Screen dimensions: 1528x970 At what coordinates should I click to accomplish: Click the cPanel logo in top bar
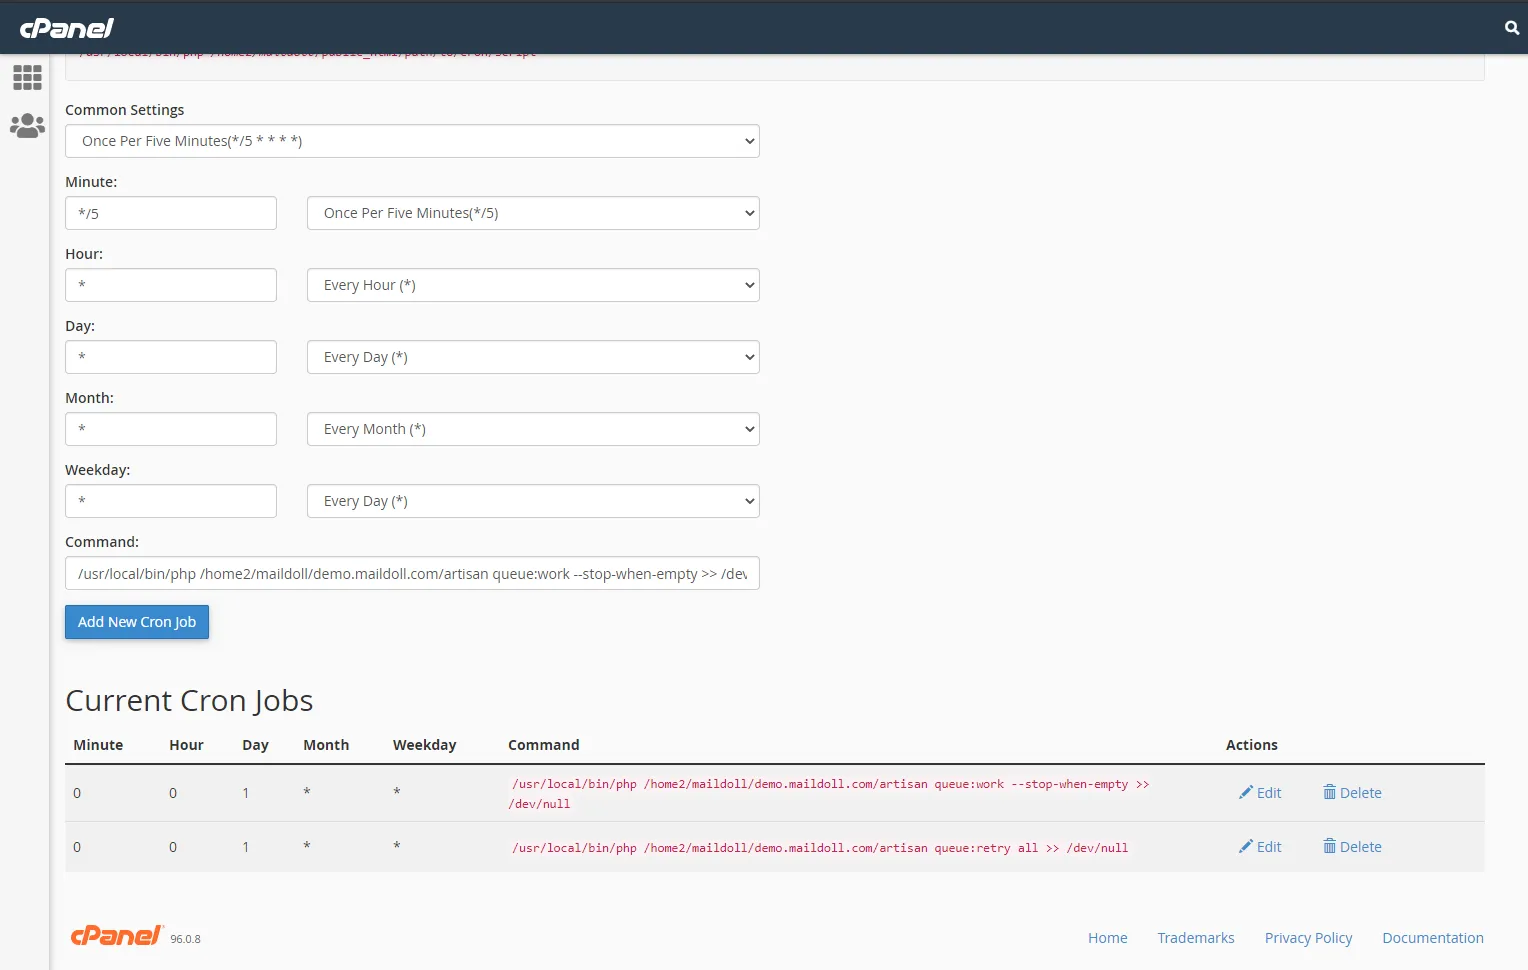pos(67,28)
